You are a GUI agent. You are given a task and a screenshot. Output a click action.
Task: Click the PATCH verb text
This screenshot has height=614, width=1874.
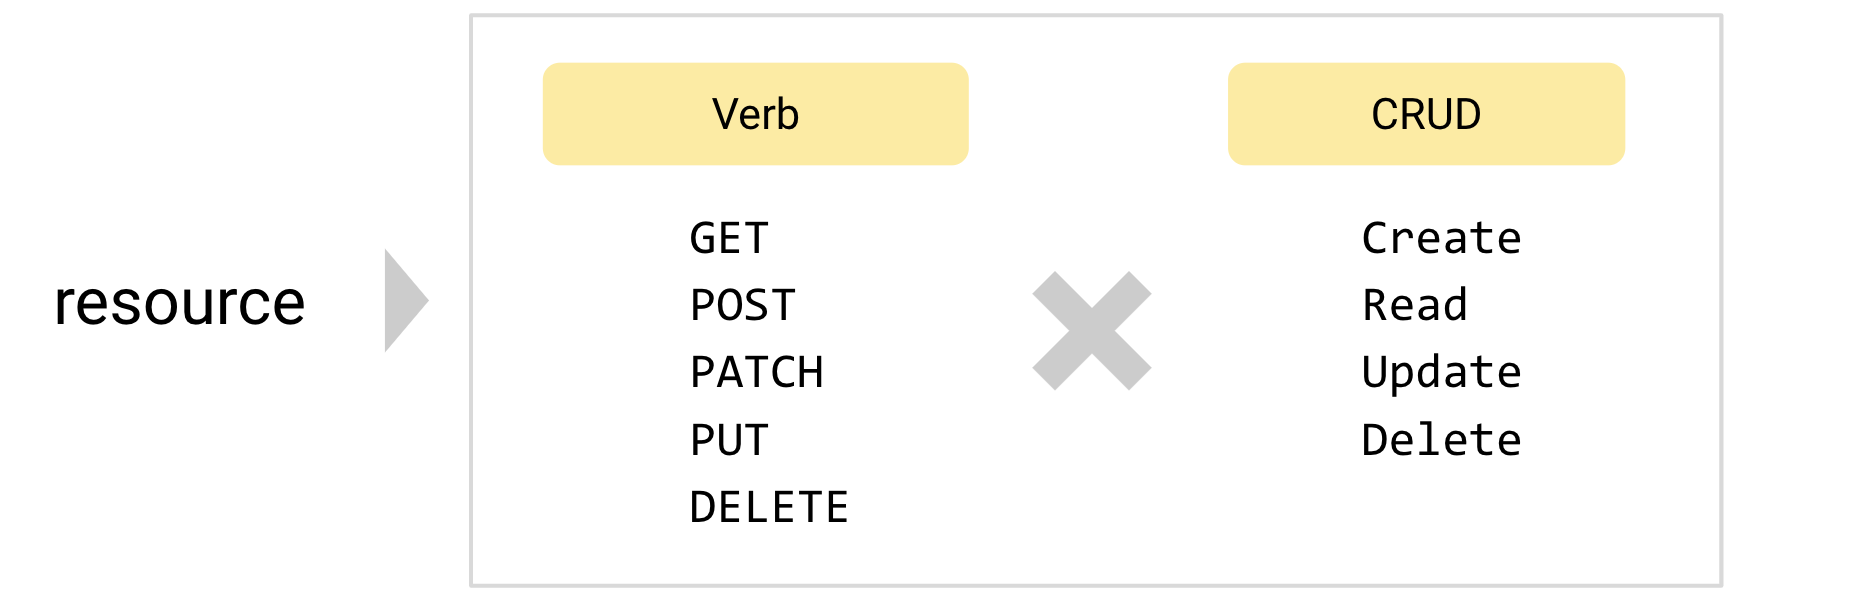[757, 373]
